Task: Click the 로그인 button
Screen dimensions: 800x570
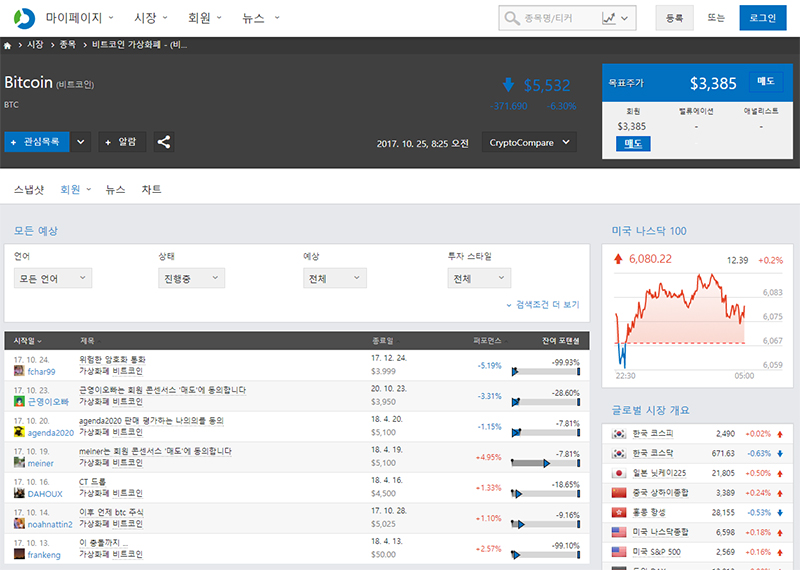Action: coord(763,18)
